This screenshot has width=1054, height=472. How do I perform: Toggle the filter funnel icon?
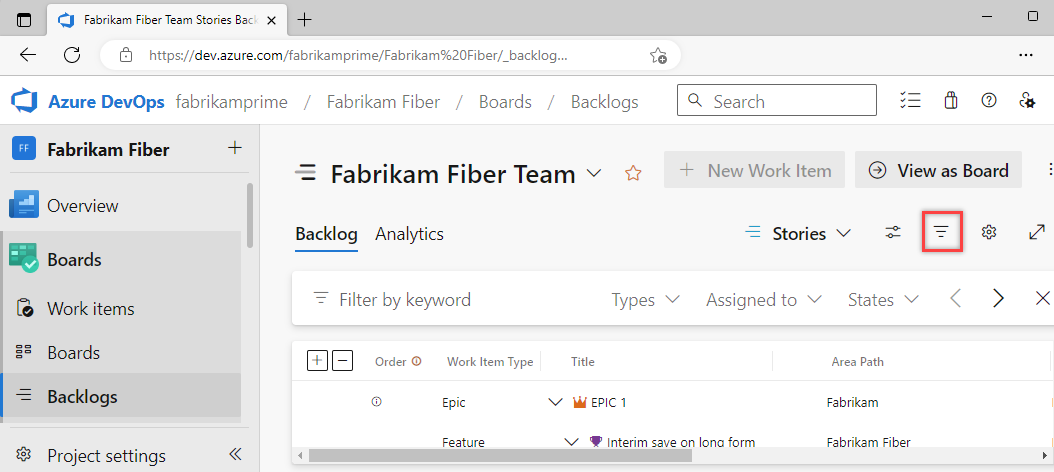(x=942, y=232)
